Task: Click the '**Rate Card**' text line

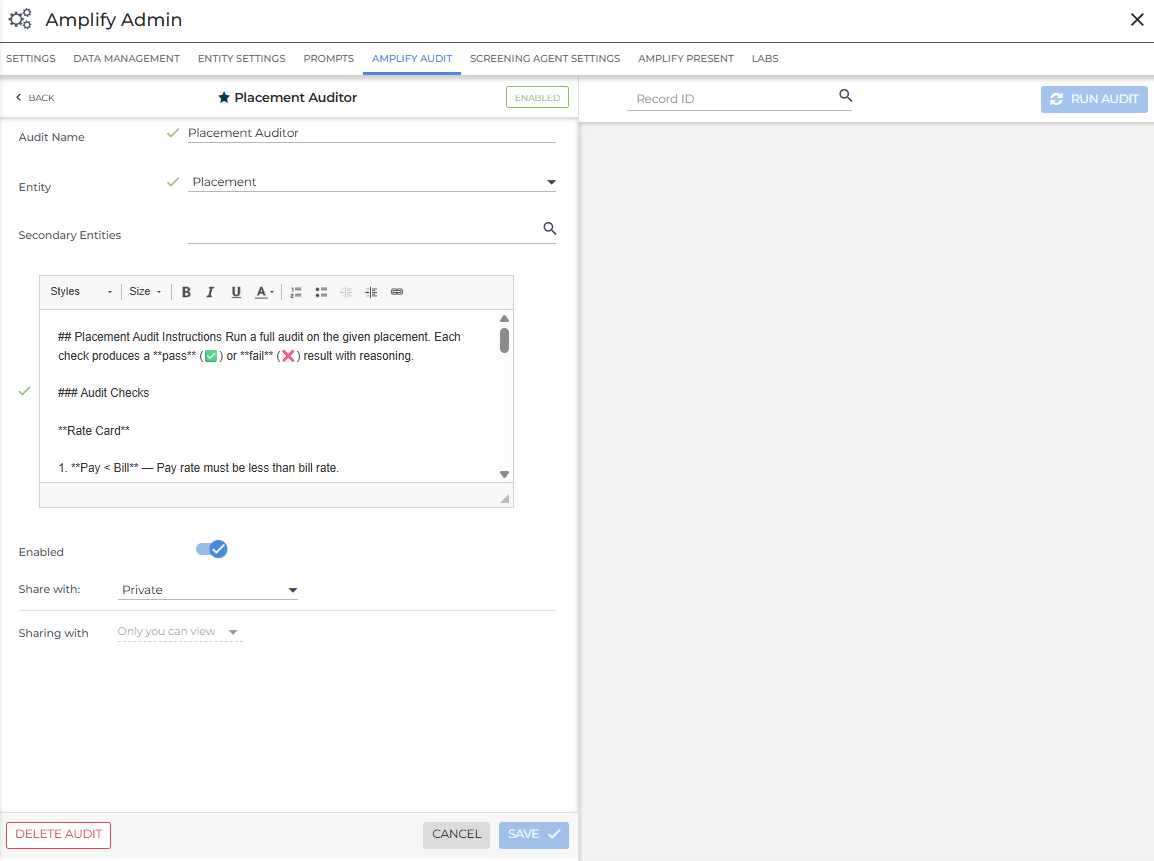Action: (x=93, y=430)
